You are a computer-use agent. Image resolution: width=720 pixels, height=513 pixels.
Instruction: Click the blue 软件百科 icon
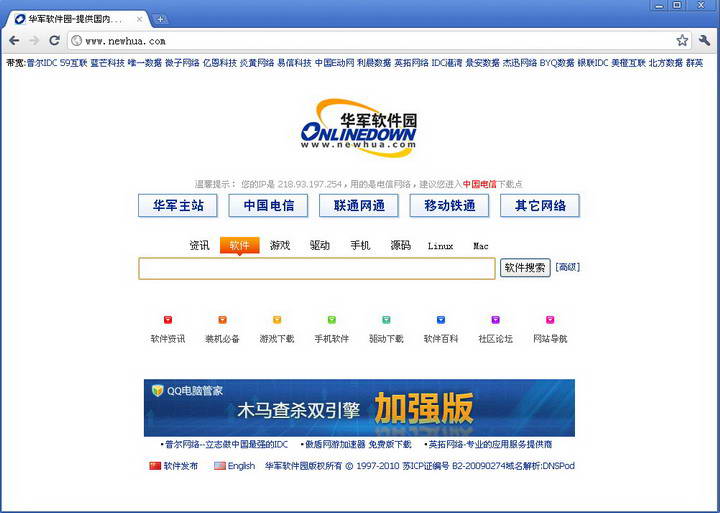[x=441, y=320]
